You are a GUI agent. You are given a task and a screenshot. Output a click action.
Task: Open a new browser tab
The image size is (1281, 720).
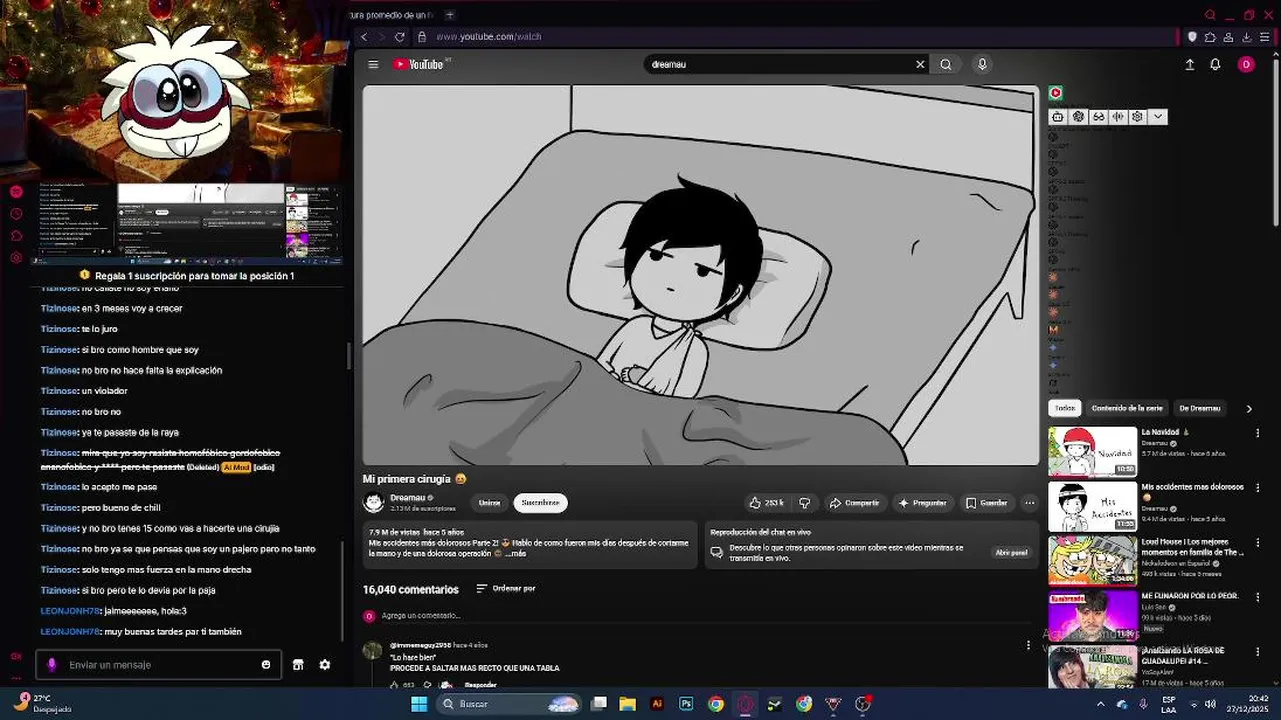(449, 15)
